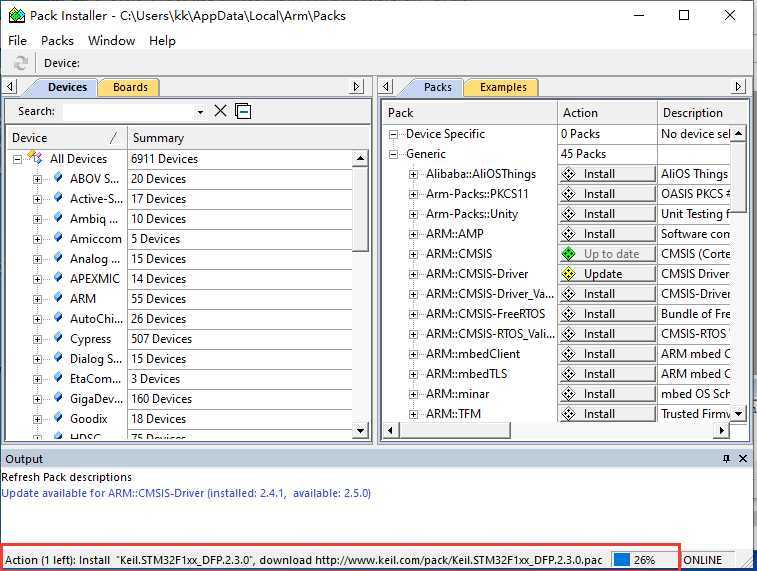This screenshot has height=571, width=757.
Task: Pin the Output panel
Action: coord(727,459)
